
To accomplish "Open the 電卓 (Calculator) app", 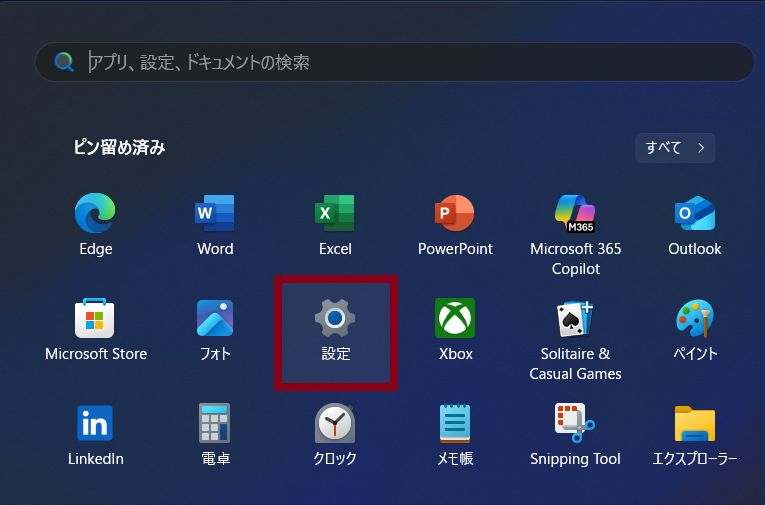I will pyautogui.click(x=215, y=424).
